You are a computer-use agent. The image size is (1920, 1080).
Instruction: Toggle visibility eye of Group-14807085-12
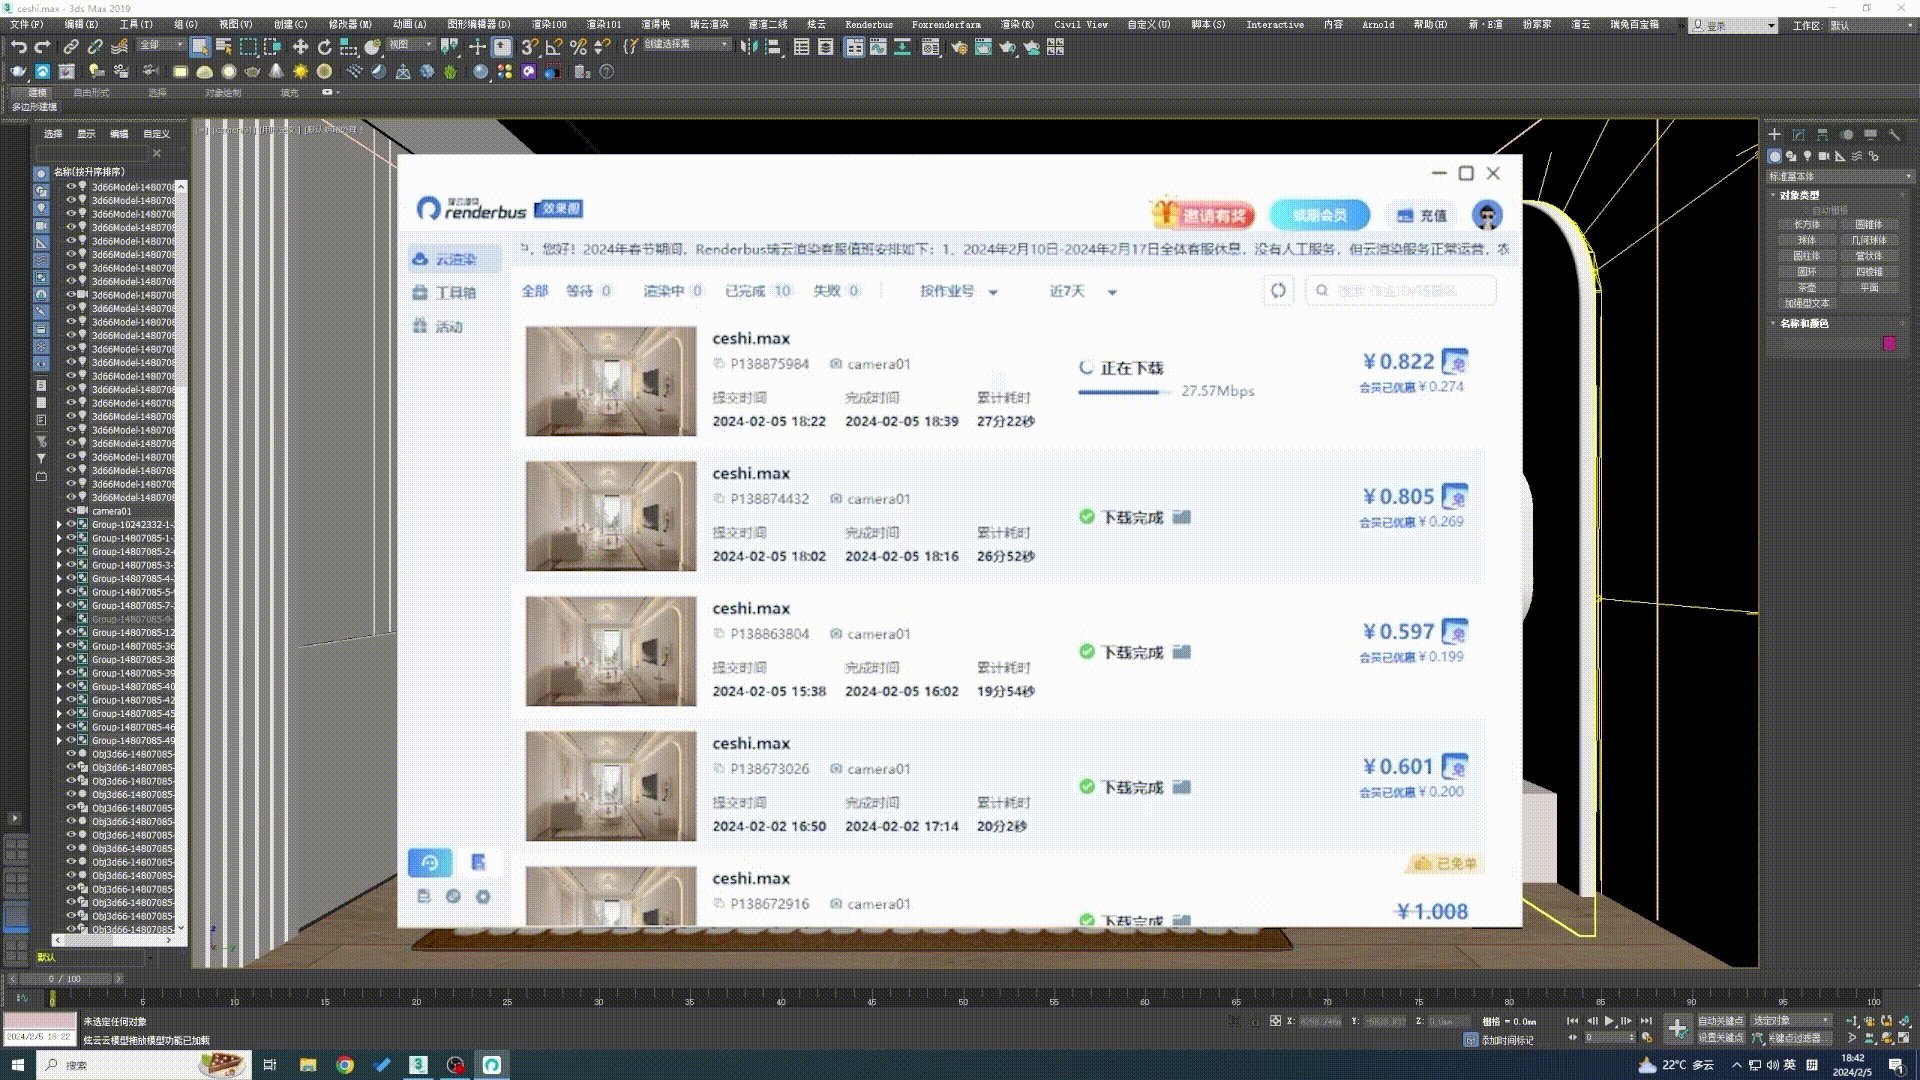(x=71, y=632)
